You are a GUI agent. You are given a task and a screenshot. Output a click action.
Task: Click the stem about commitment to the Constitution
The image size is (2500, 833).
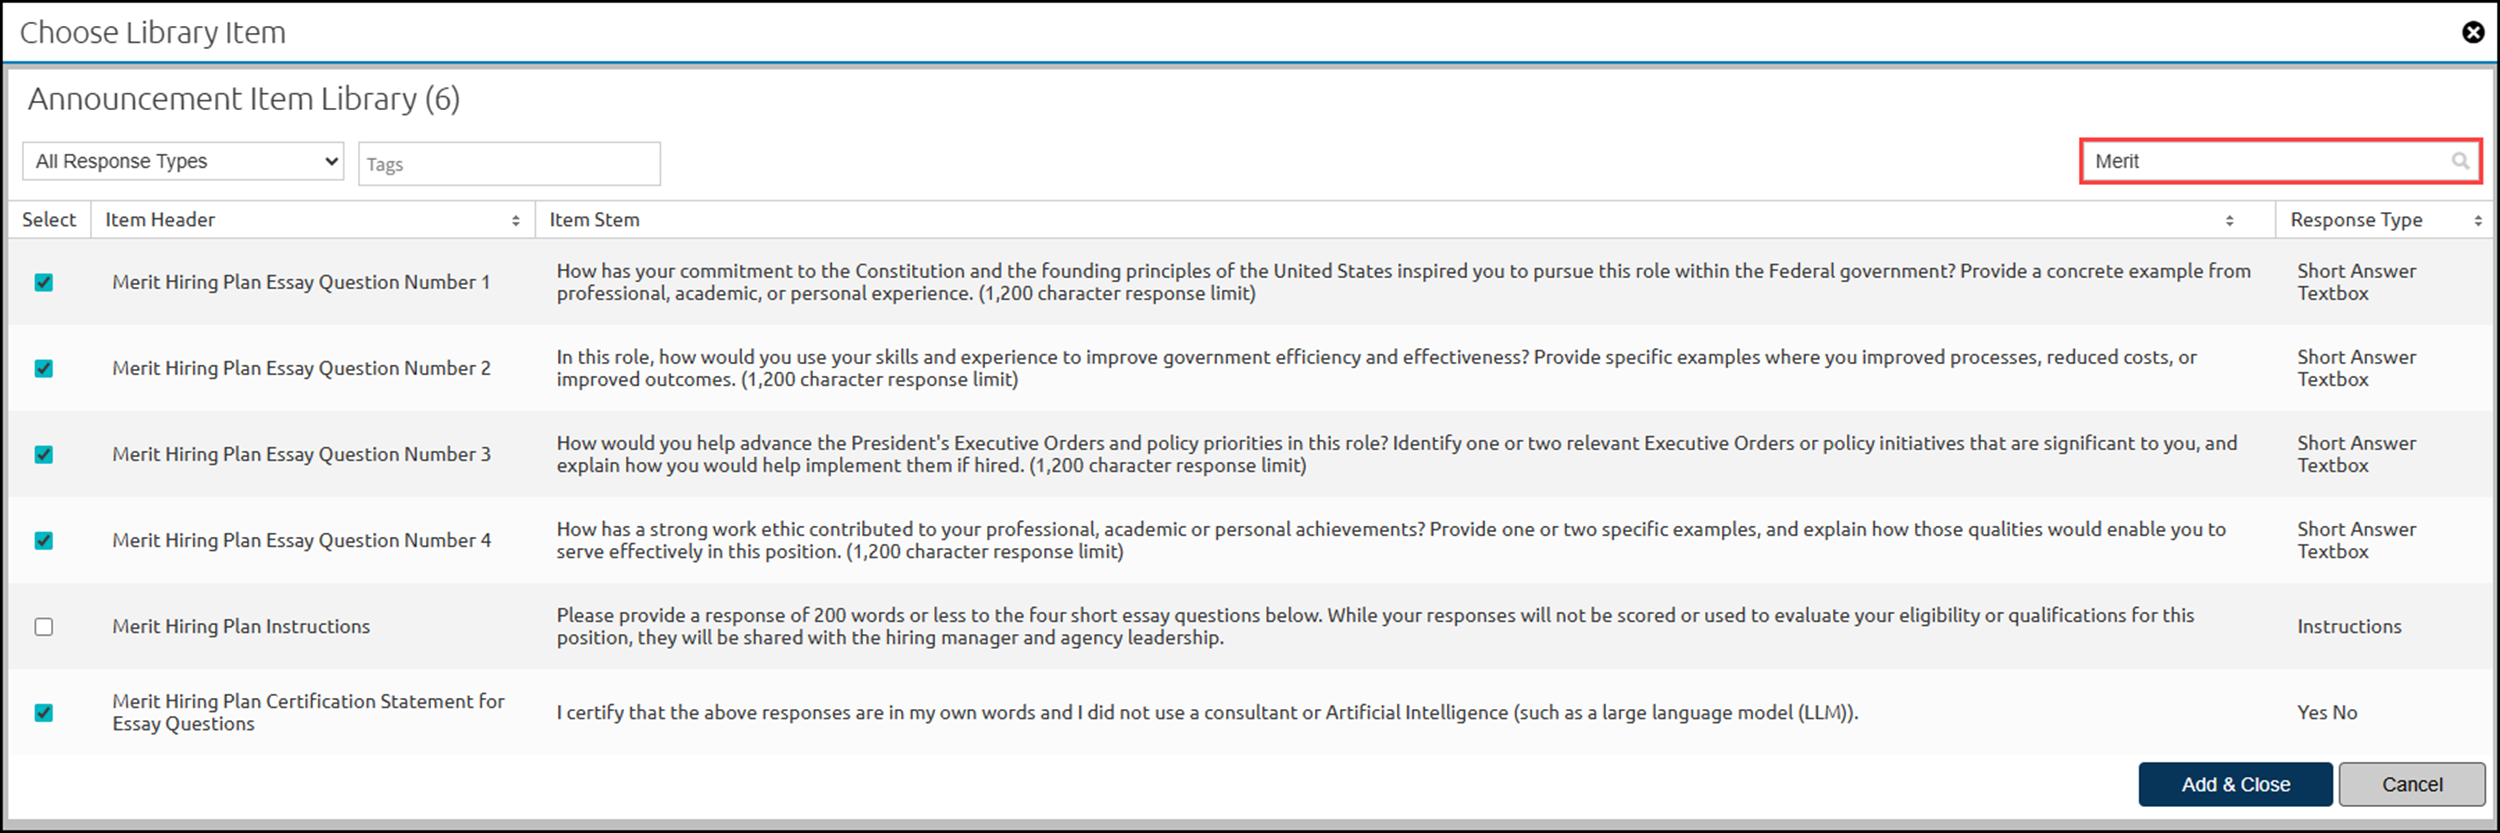pos(1404,282)
